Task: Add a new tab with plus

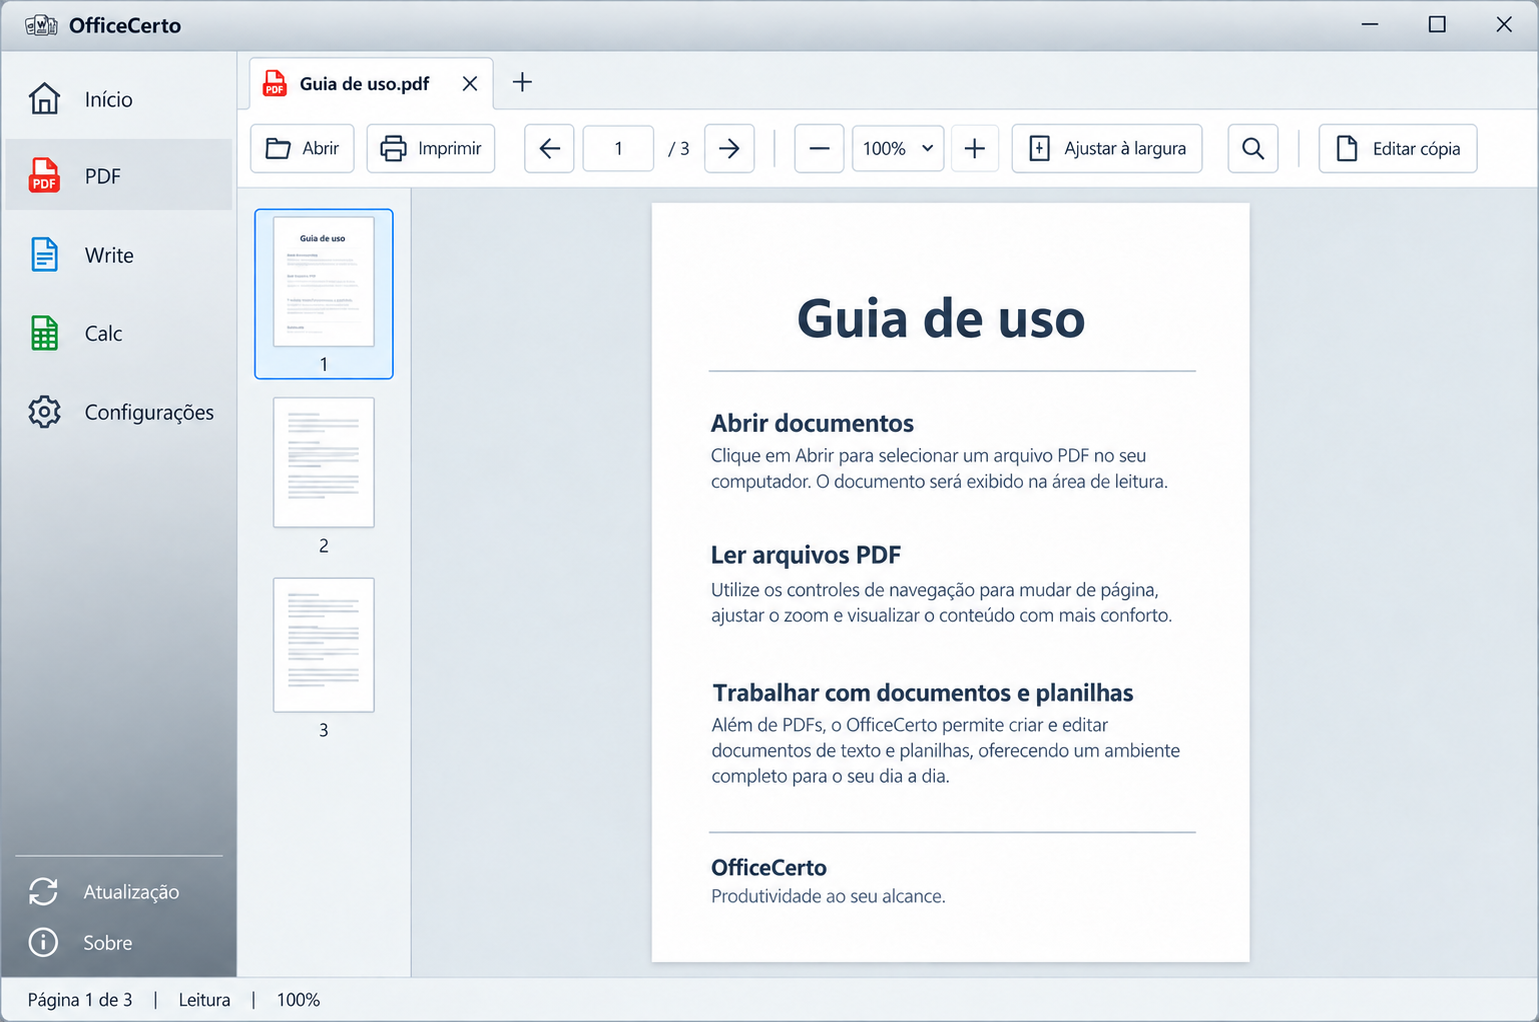Action: [x=522, y=82]
